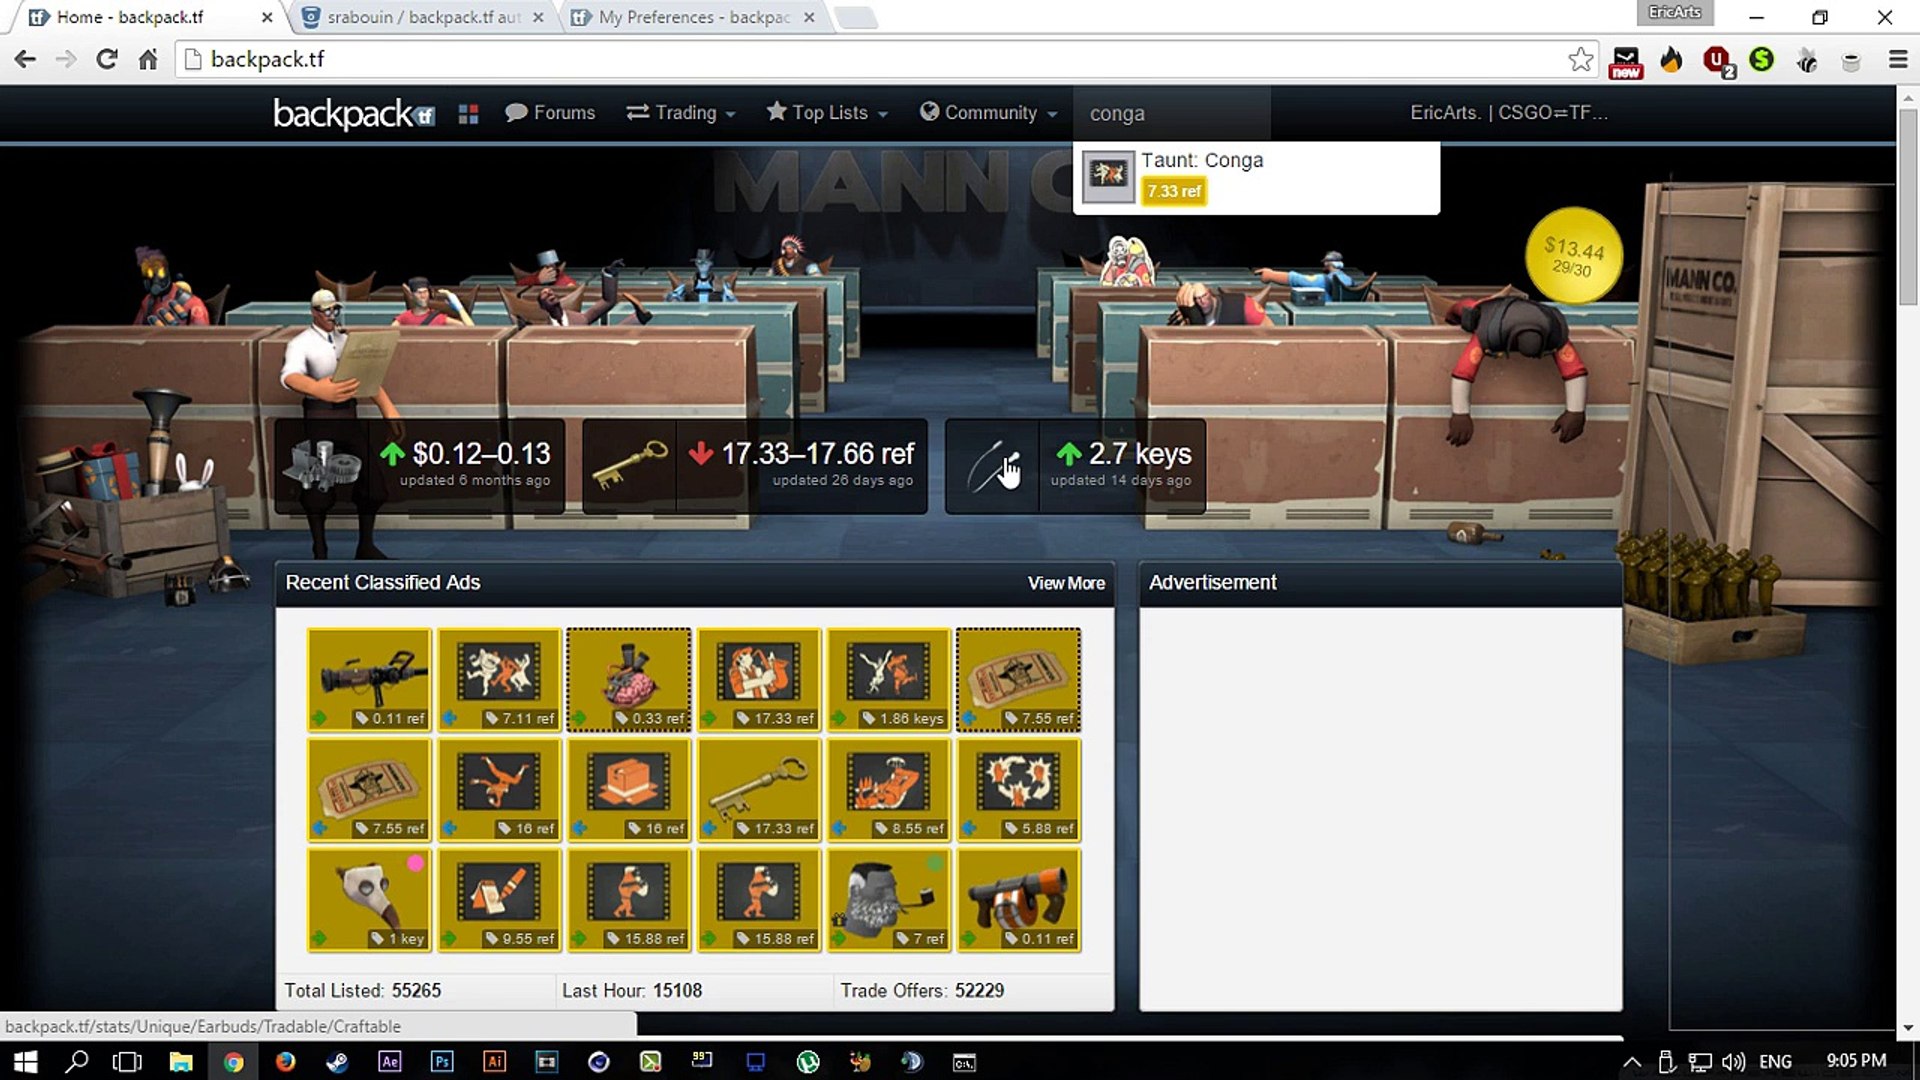
Task: Click View More classified ads
Action: [x=1066, y=583]
